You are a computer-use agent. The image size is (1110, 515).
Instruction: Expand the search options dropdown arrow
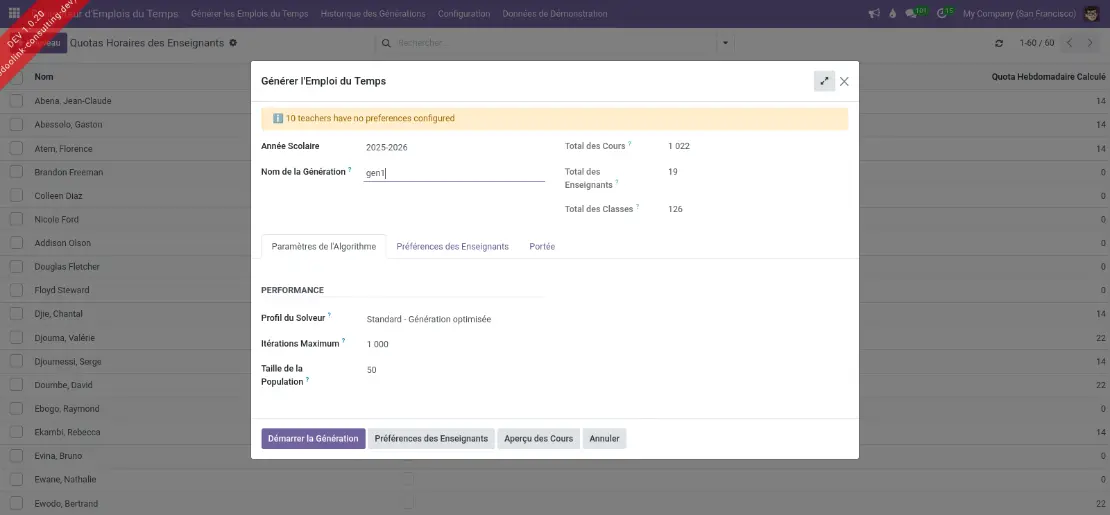tap(726, 43)
